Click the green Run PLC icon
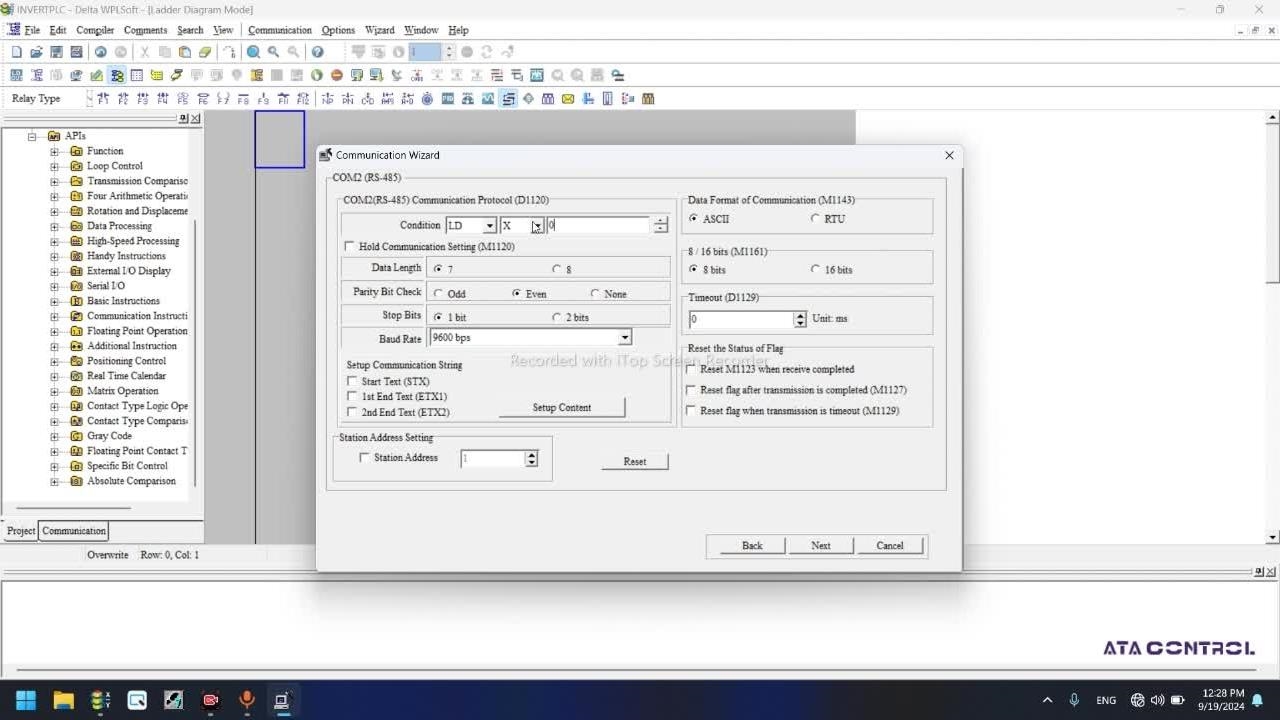The height and width of the screenshot is (720, 1280). (317, 75)
